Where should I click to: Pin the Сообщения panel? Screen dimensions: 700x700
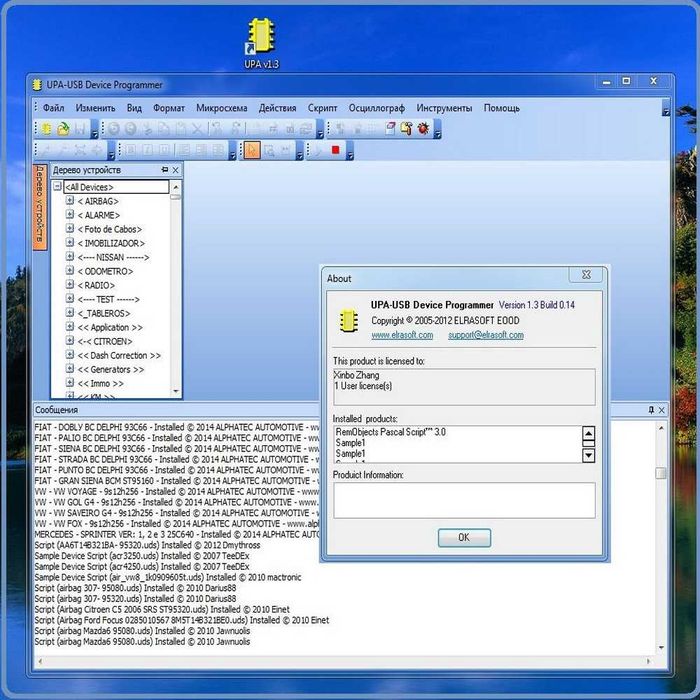(651, 410)
